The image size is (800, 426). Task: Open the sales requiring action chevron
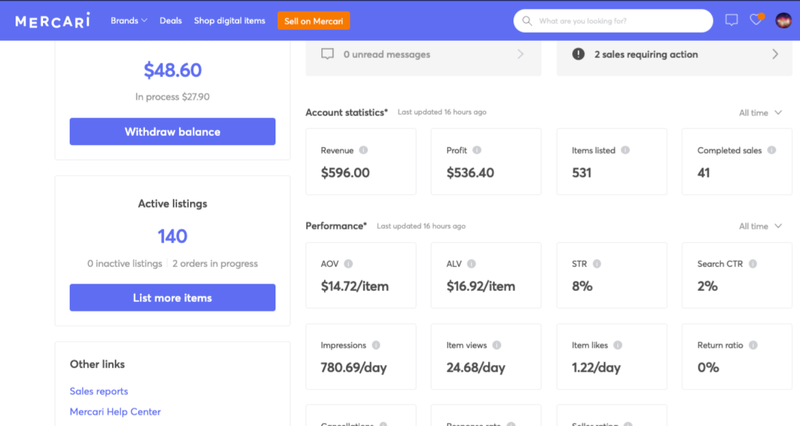coord(775,54)
